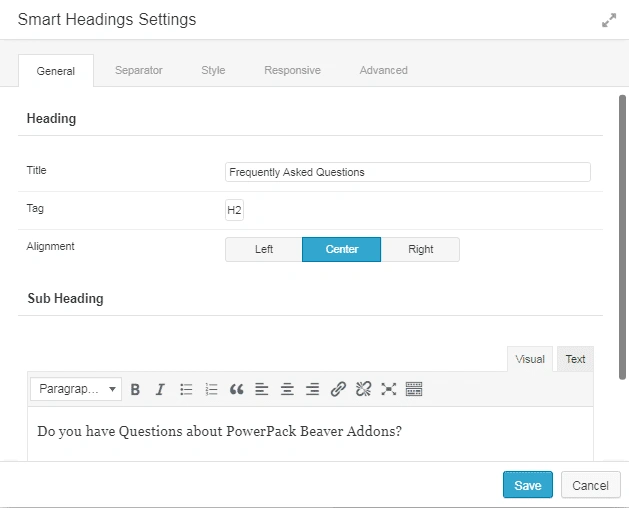The height and width of the screenshot is (508, 629).
Task: Open the Responsive tab
Action: pos(292,70)
